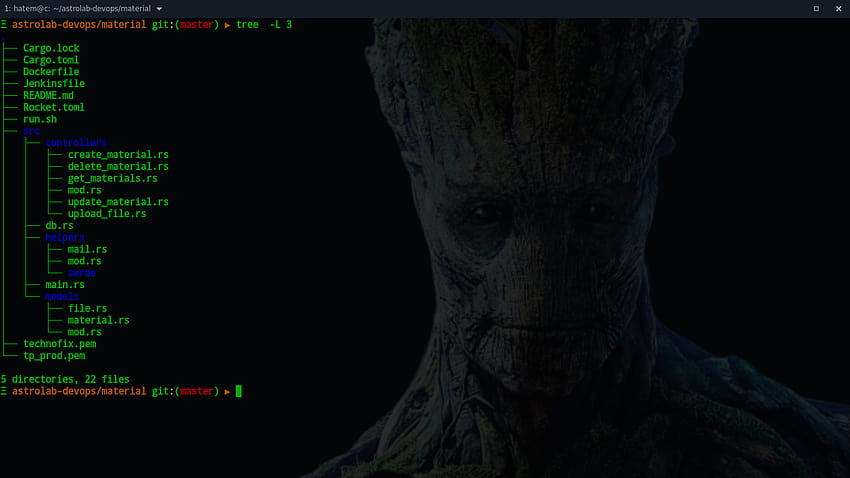Click the green cursor block at bottom prompt
The height and width of the screenshot is (478, 850).
click(x=239, y=391)
